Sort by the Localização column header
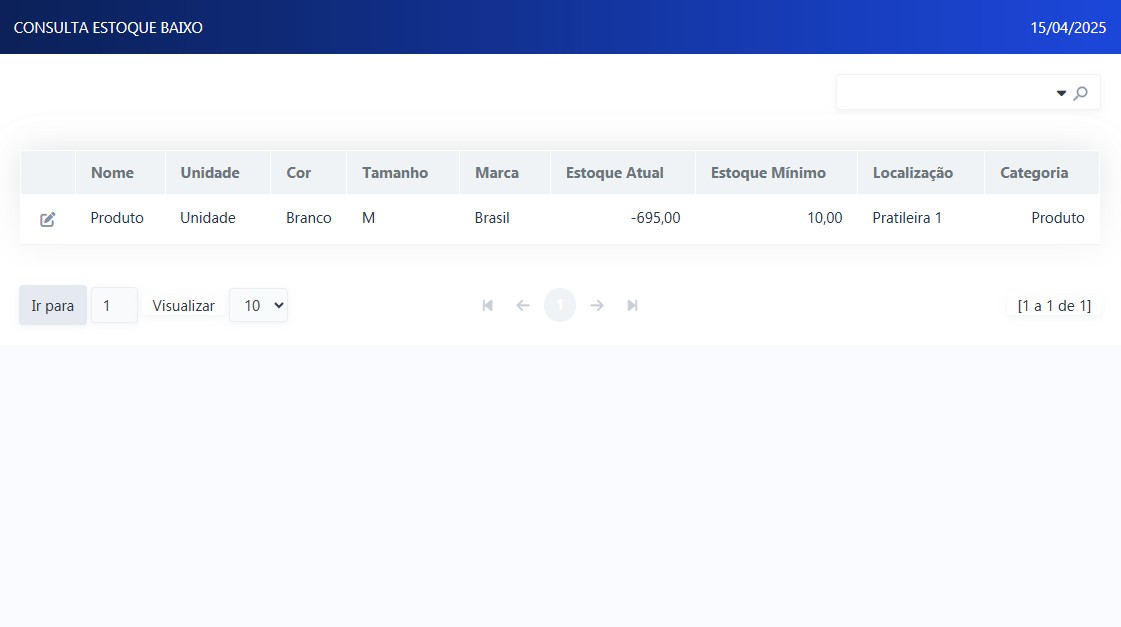 913,172
